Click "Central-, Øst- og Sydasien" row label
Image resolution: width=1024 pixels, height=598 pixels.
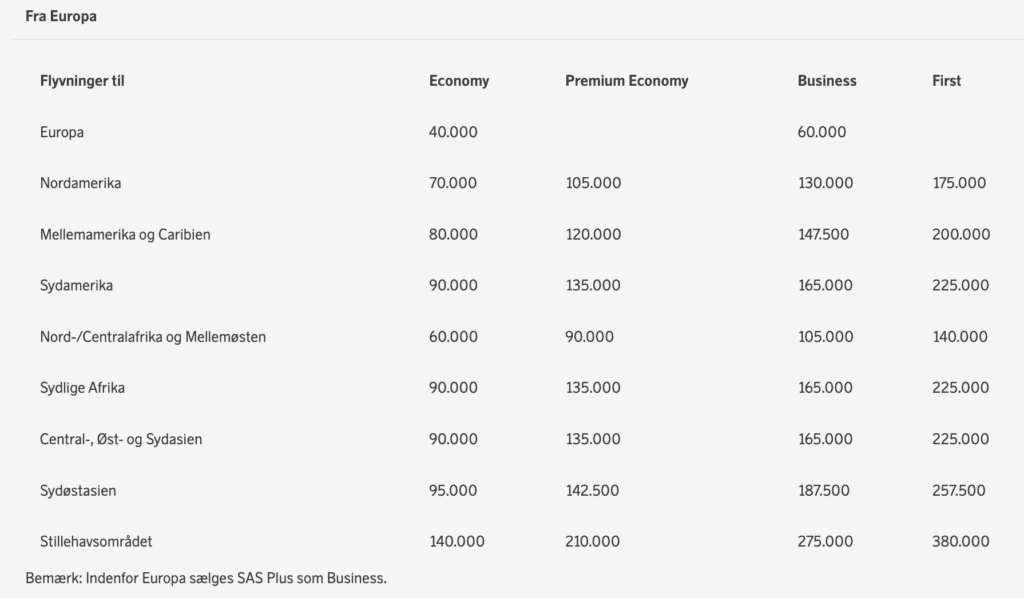coord(121,439)
